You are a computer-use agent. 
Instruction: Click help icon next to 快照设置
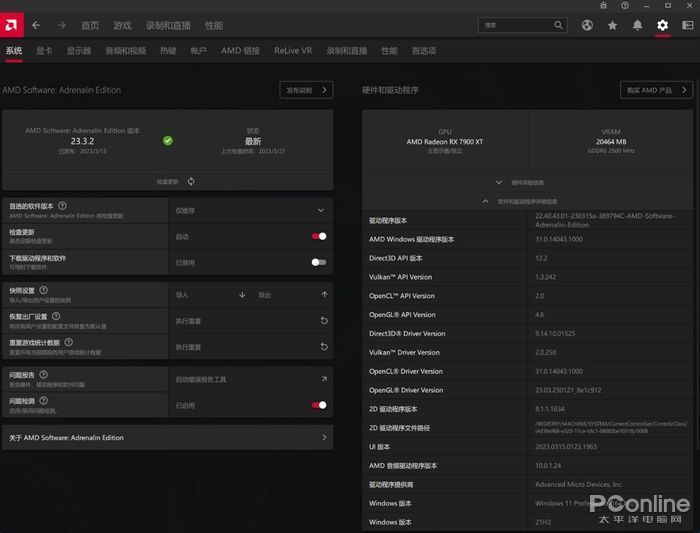click(44, 290)
